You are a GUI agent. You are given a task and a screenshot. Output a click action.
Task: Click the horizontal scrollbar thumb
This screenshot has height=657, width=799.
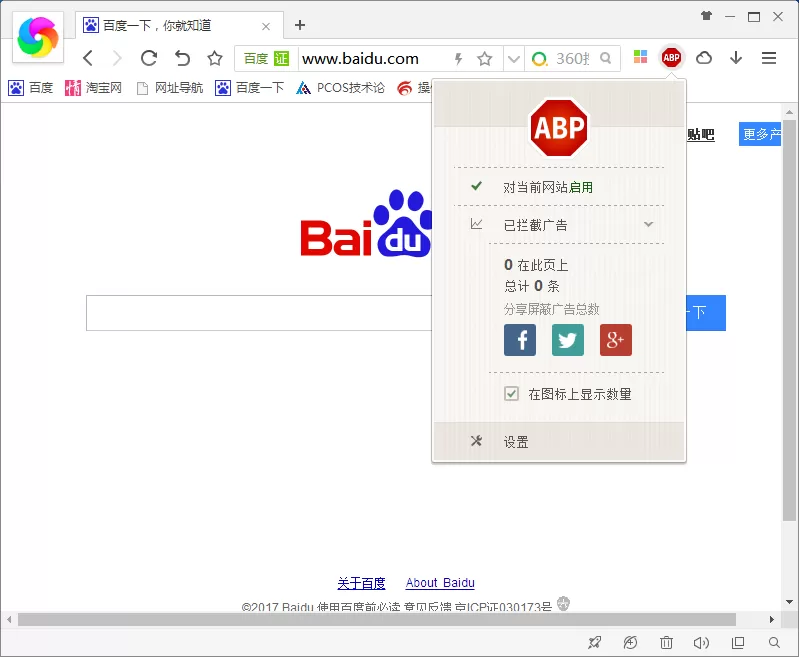[x=377, y=619]
